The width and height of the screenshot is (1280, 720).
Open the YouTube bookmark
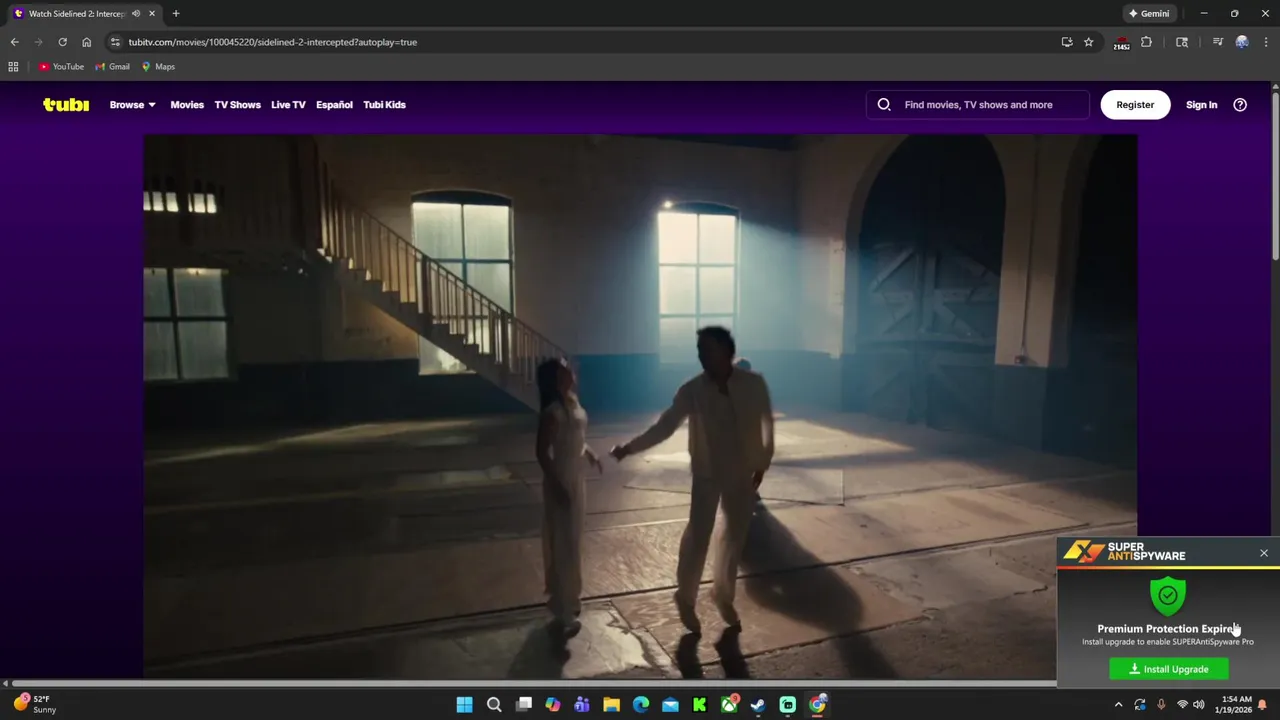tap(61, 67)
